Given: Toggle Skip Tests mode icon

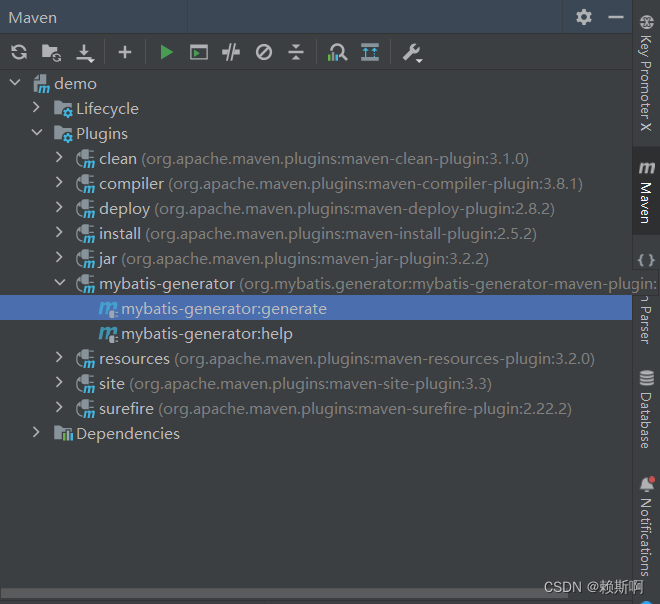Looking at the screenshot, I should click(264, 52).
